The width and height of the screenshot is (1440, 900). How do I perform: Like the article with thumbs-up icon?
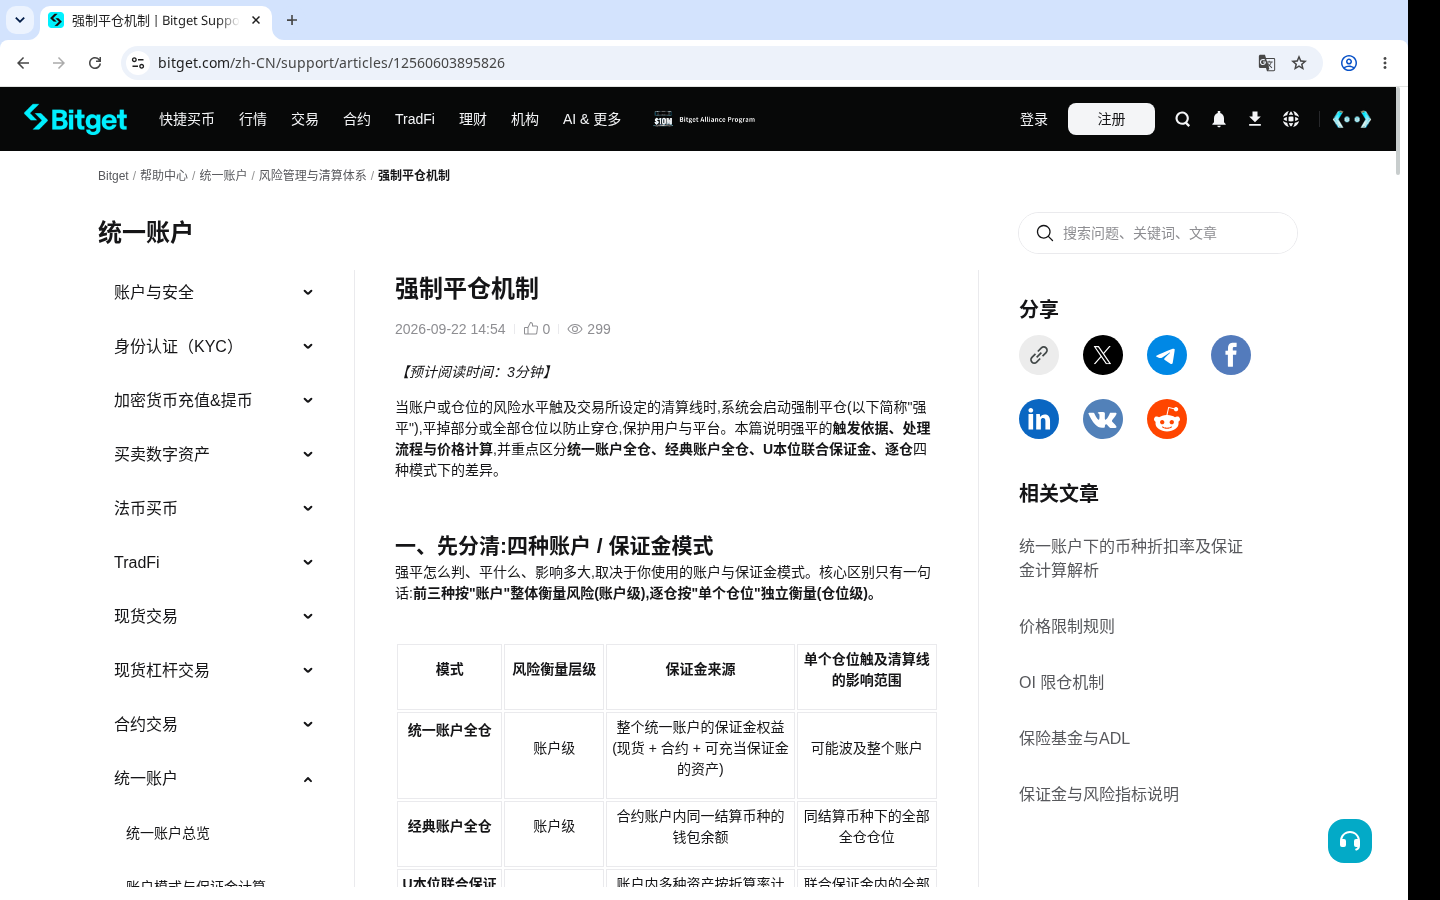pos(531,329)
